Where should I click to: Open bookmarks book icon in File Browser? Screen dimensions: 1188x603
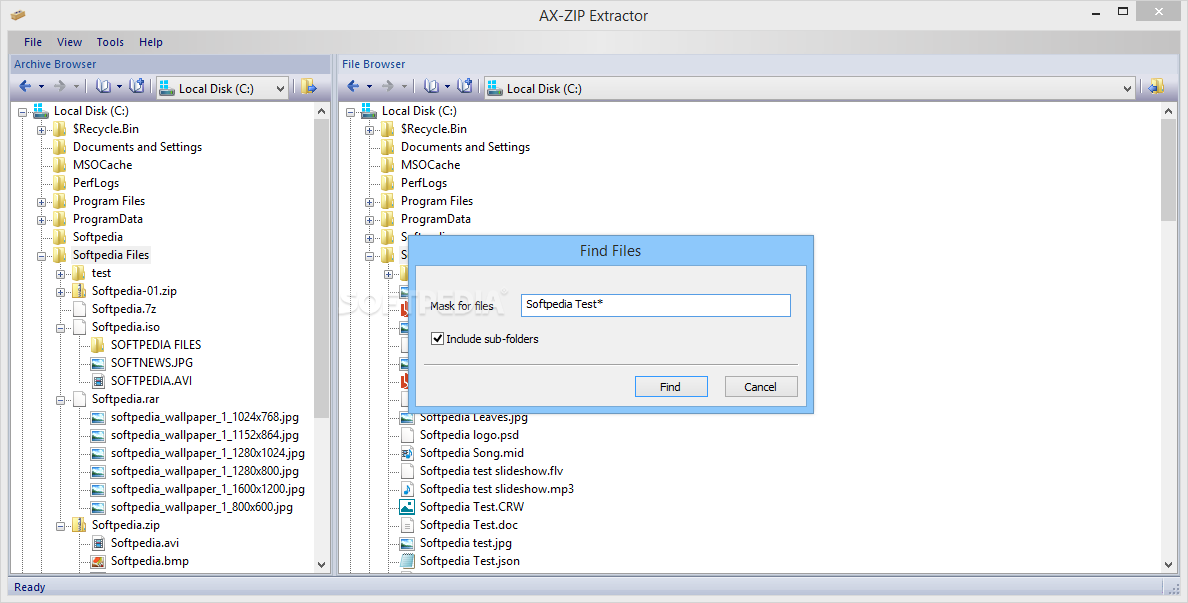[x=432, y=87]
